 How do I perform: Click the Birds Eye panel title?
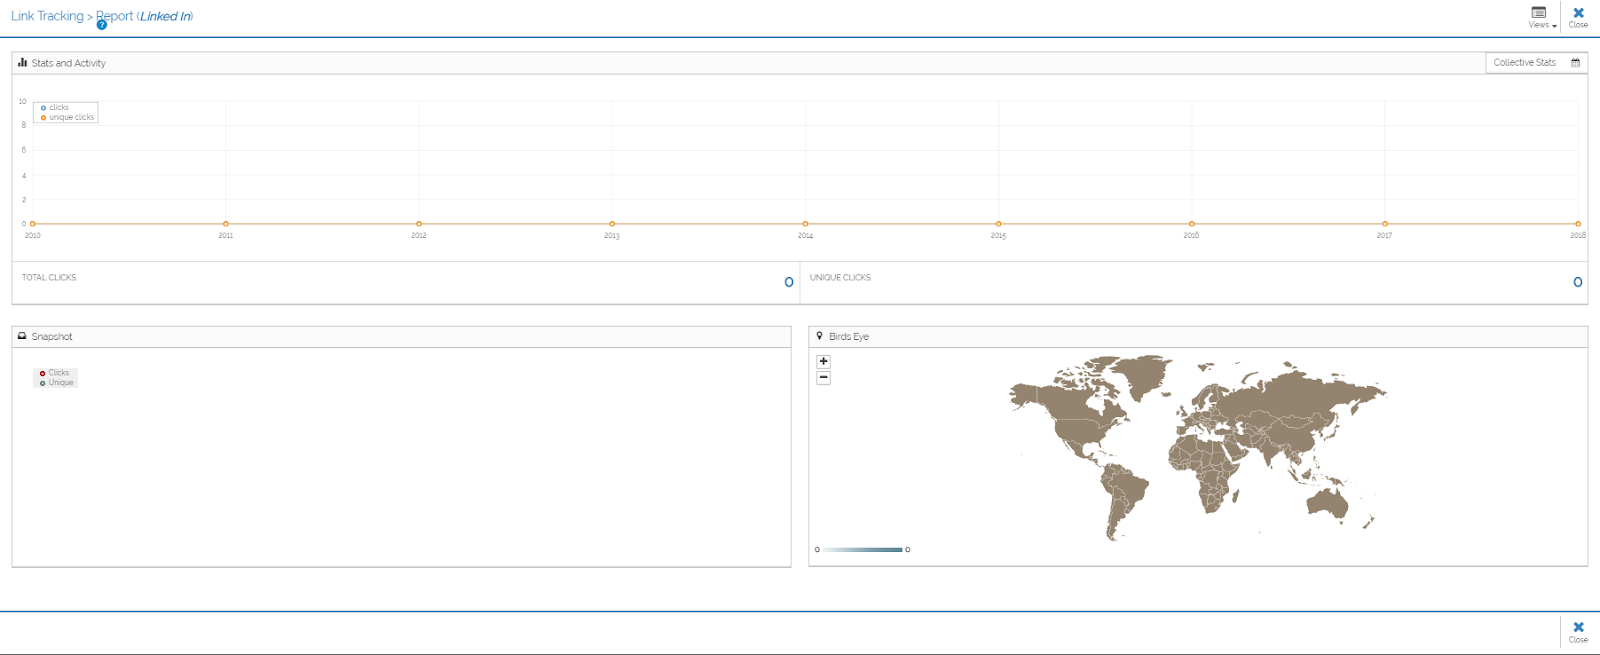(x=849, y=337)
